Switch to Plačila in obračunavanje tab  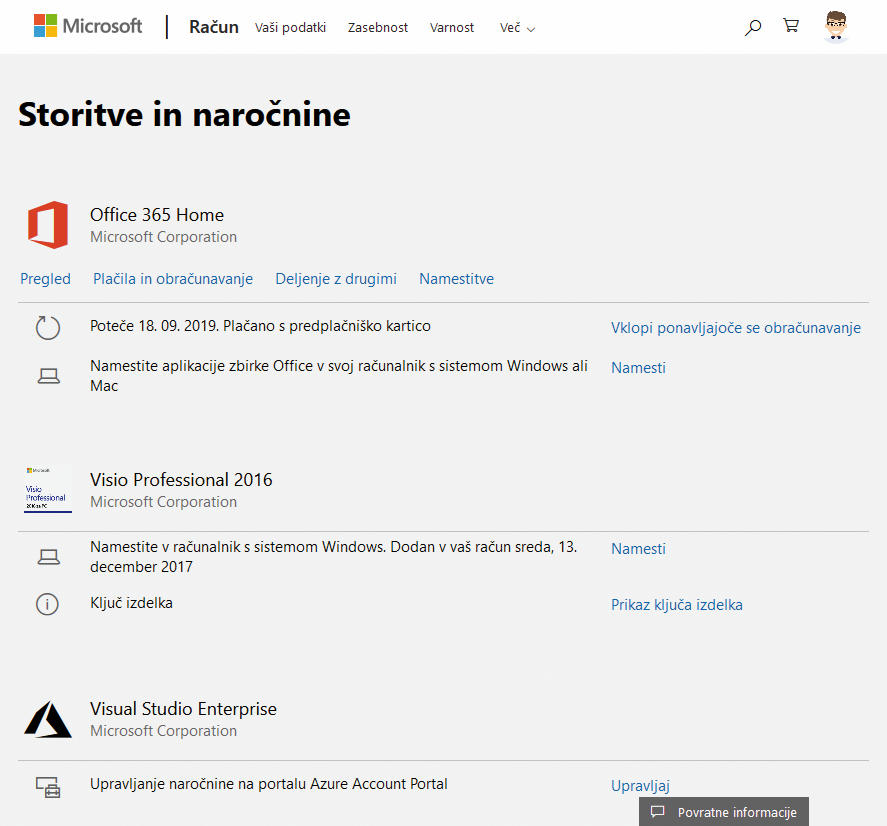[x=173, y=279]
